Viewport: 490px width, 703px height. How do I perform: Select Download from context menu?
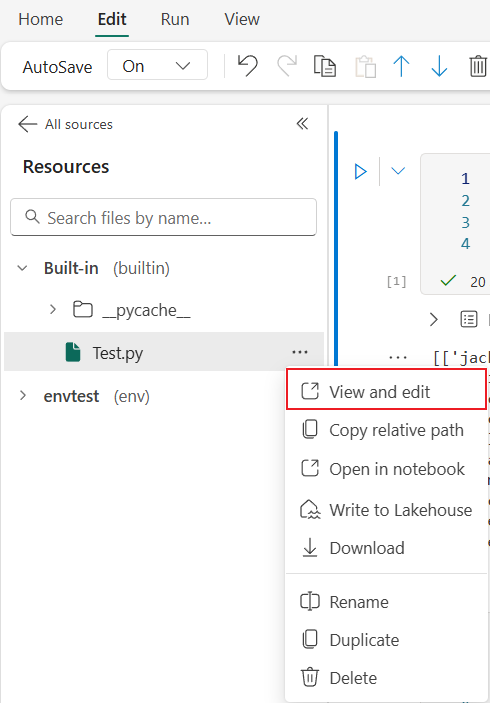click(x=386, y=548)
